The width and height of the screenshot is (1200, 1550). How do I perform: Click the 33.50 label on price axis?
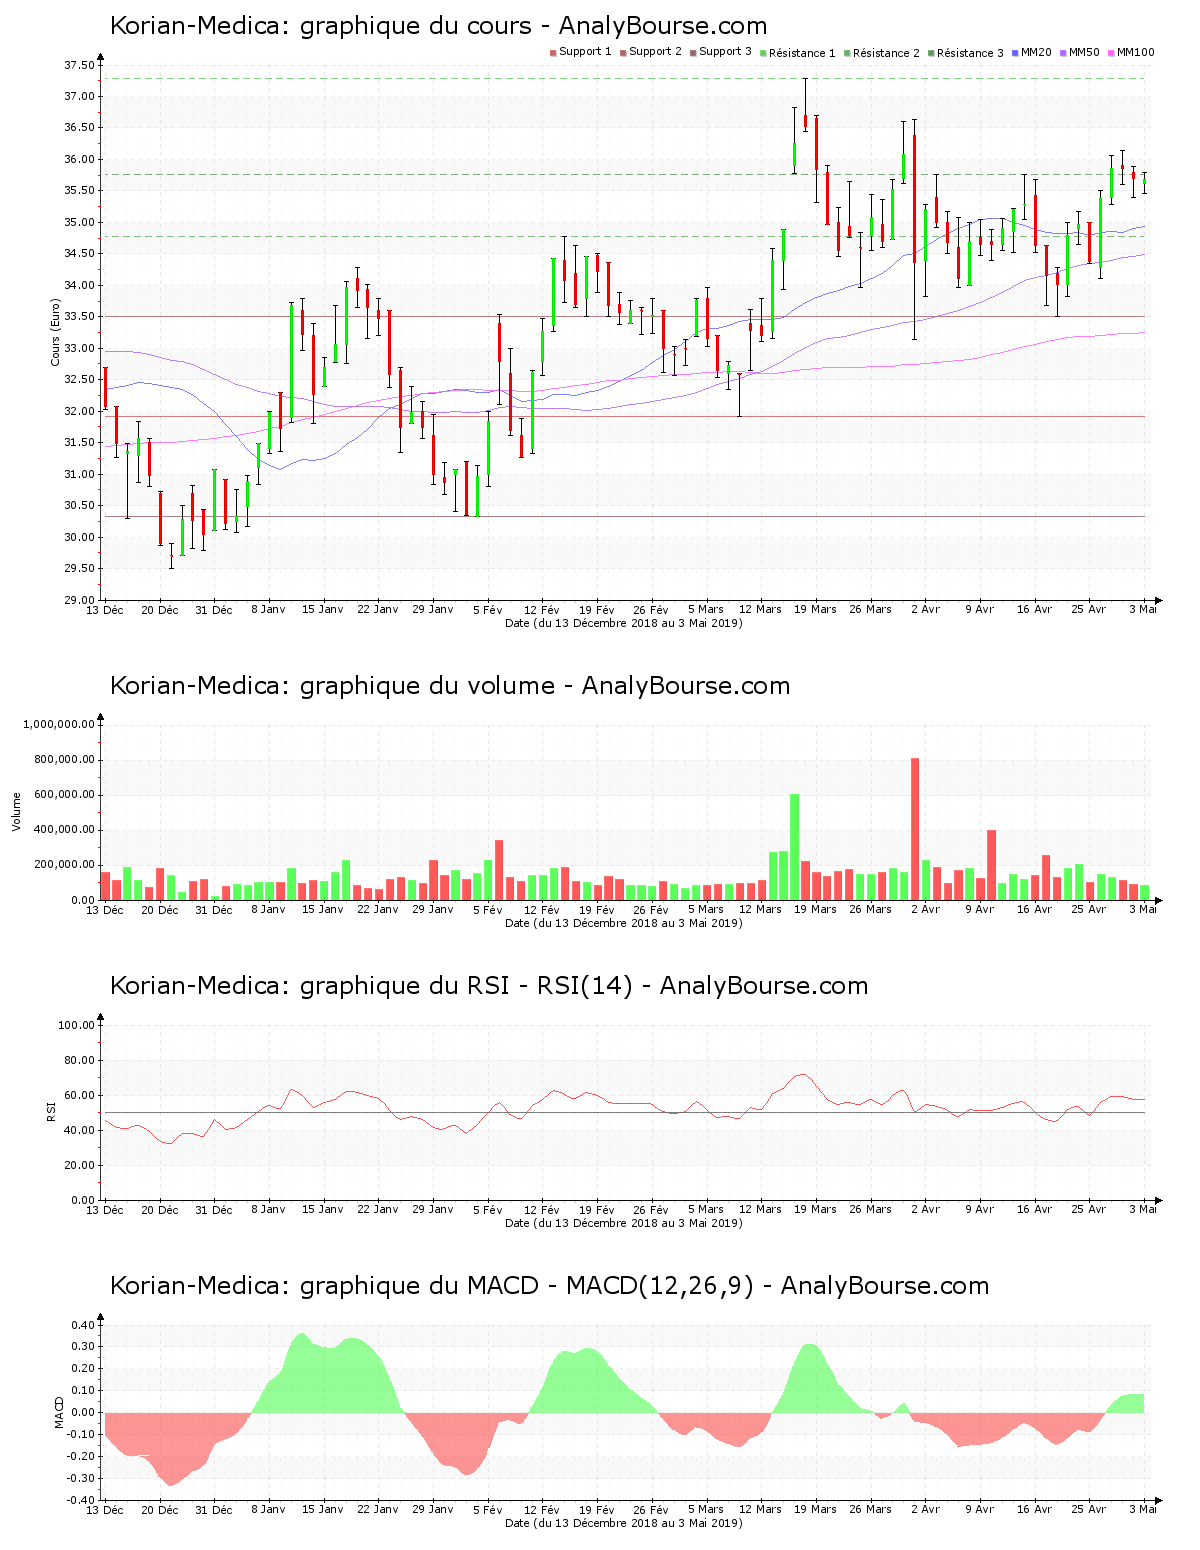[79, 317]
